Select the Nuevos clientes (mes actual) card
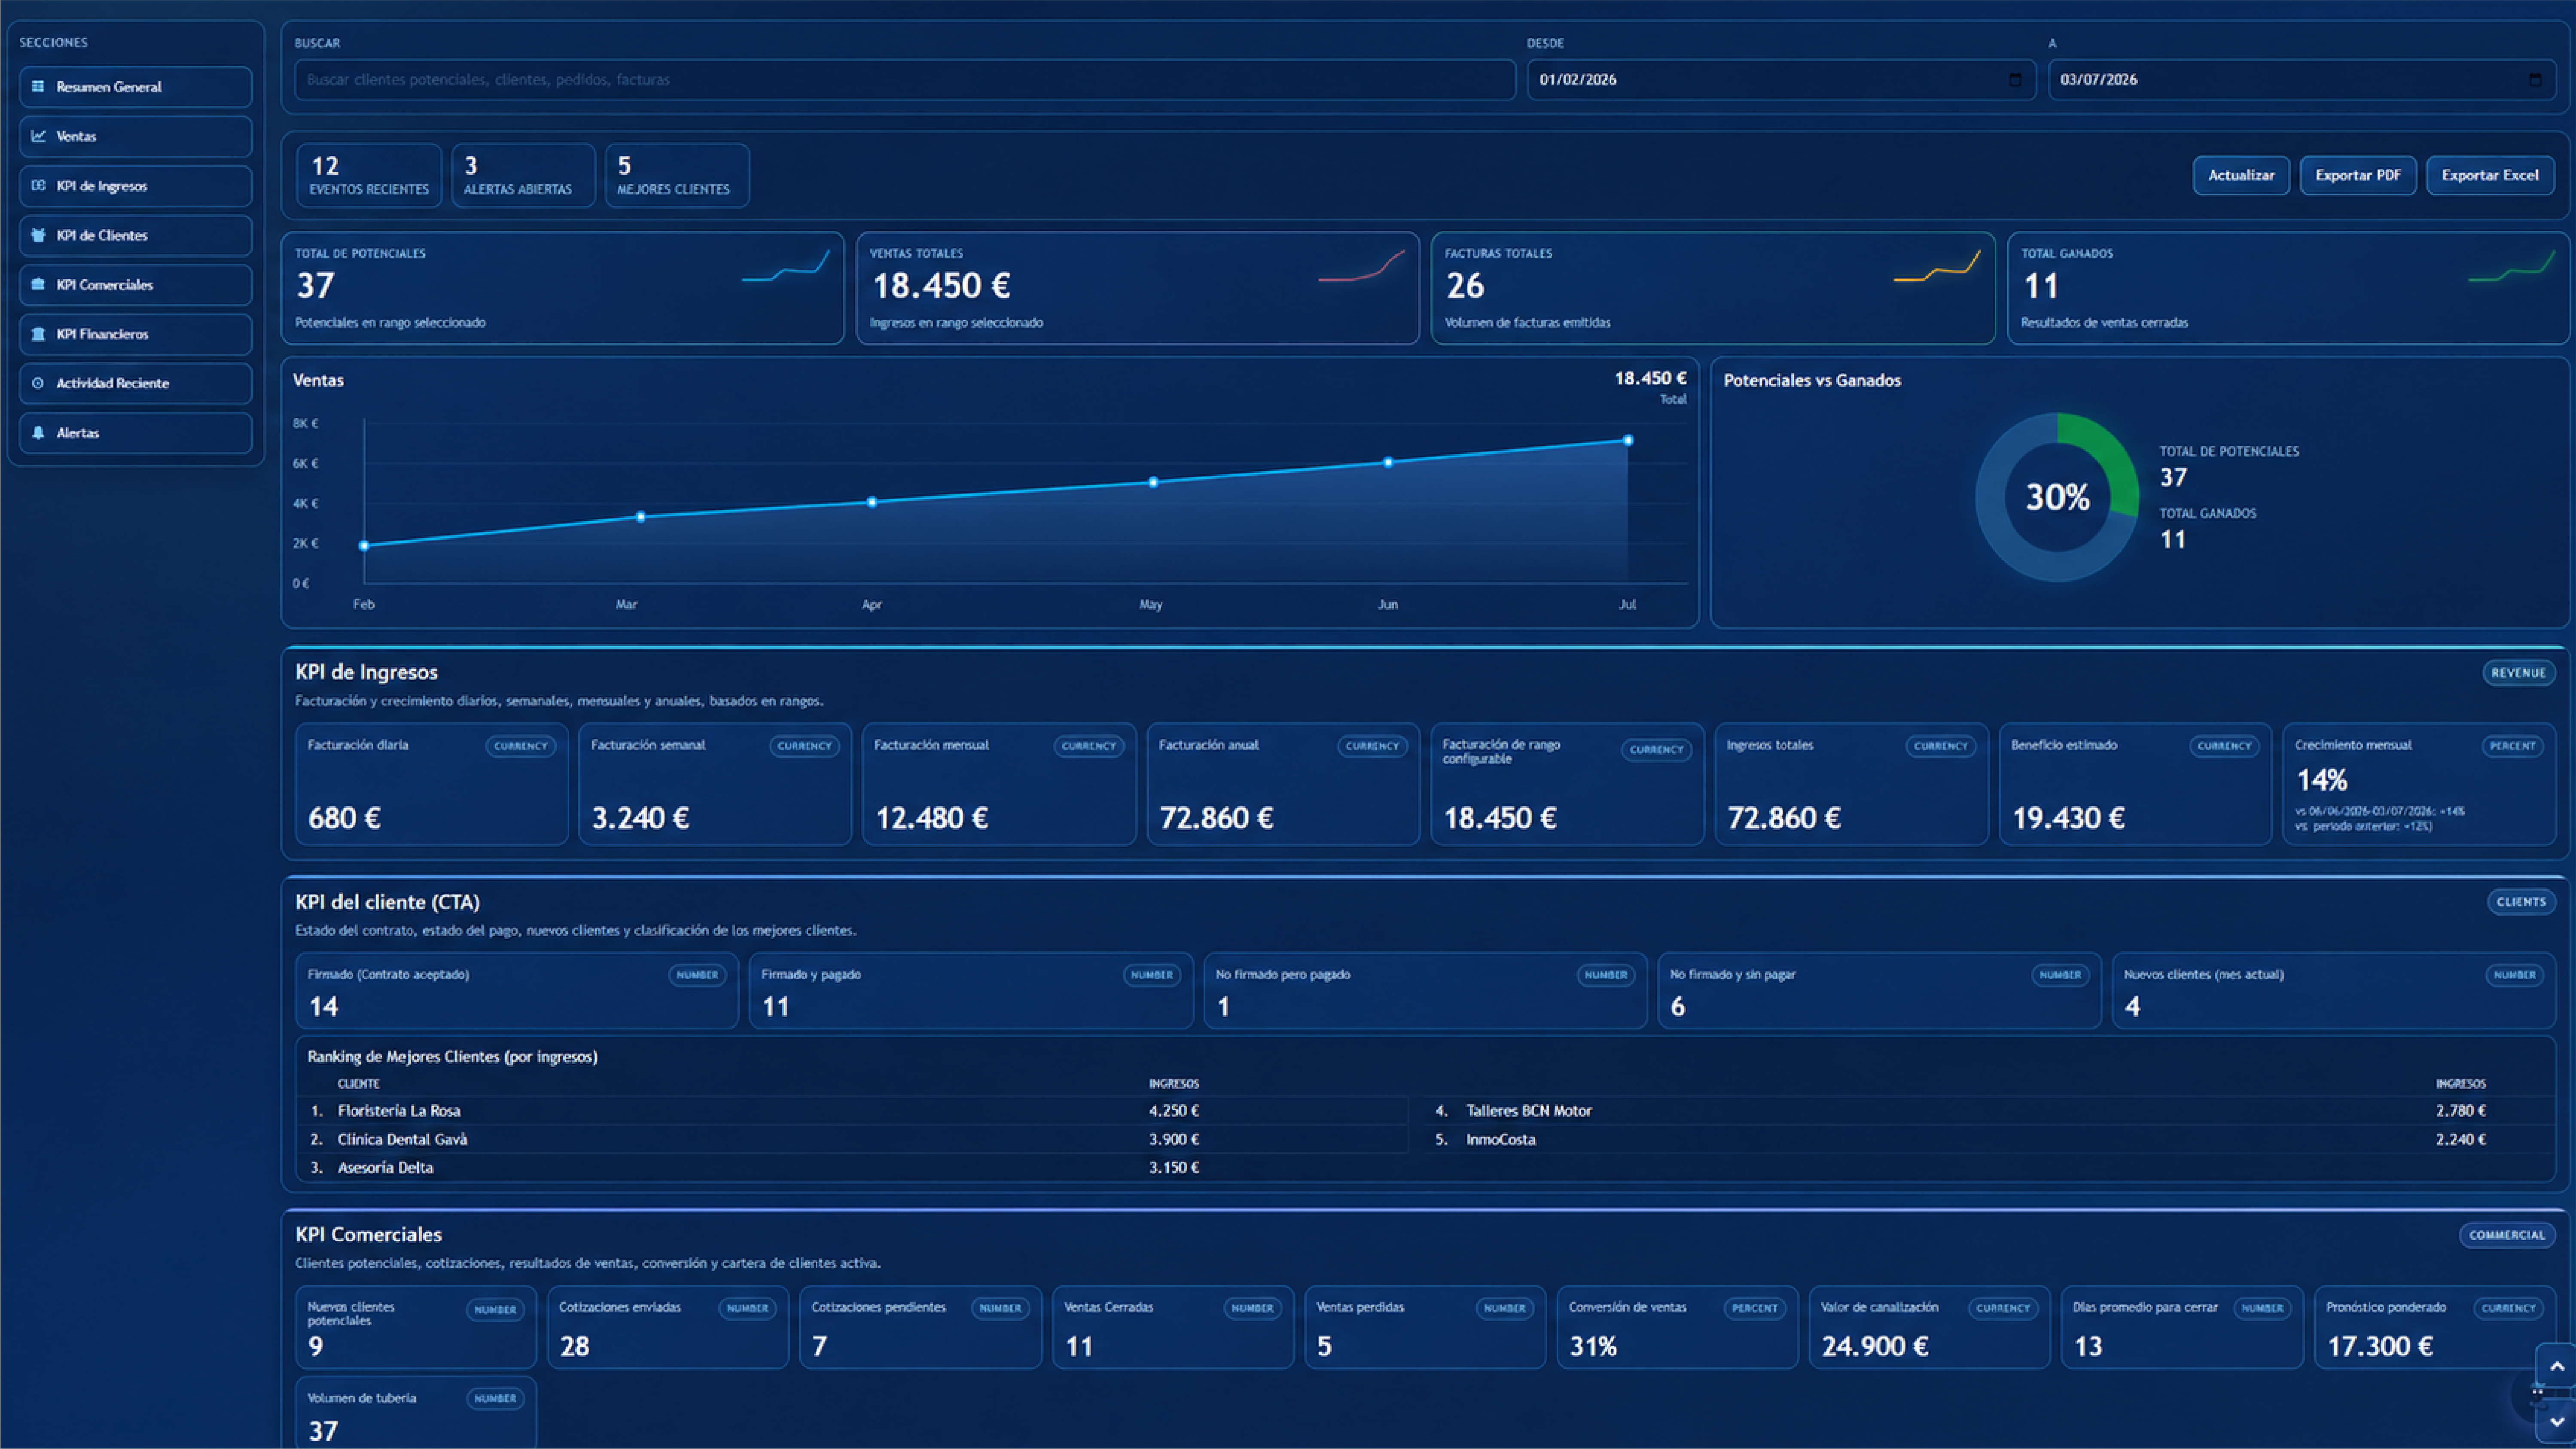The image size is (2576, 1449). click(2334, 991)
